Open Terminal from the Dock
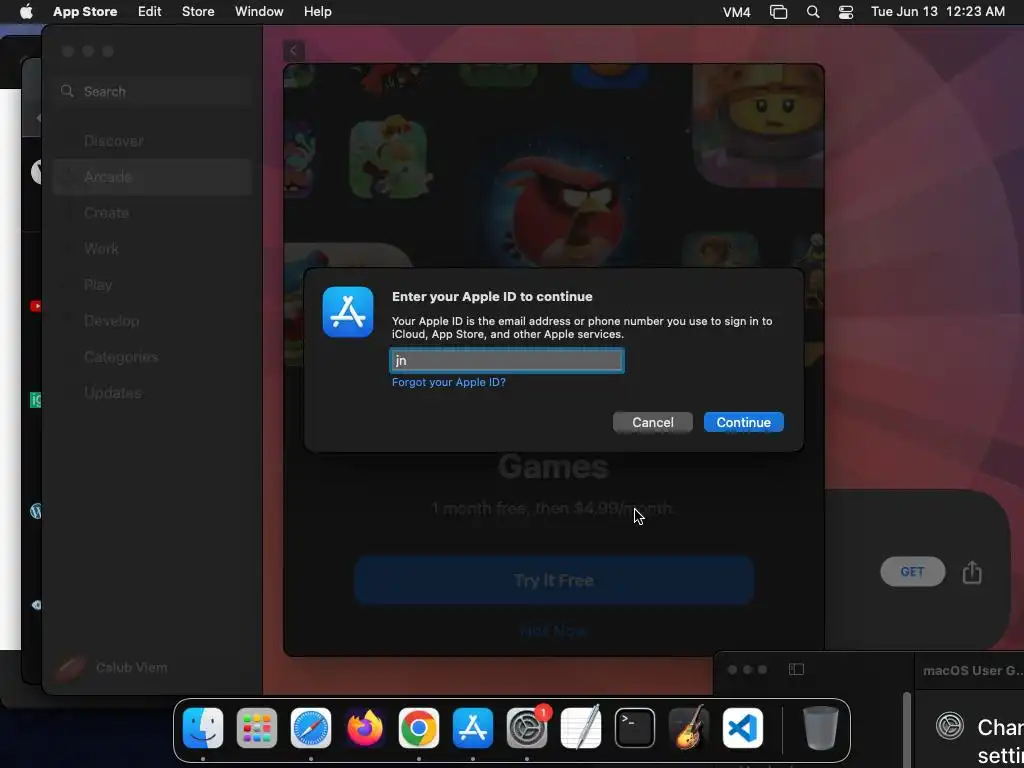Screen dimensions: 1024x768 coord(635,728)
